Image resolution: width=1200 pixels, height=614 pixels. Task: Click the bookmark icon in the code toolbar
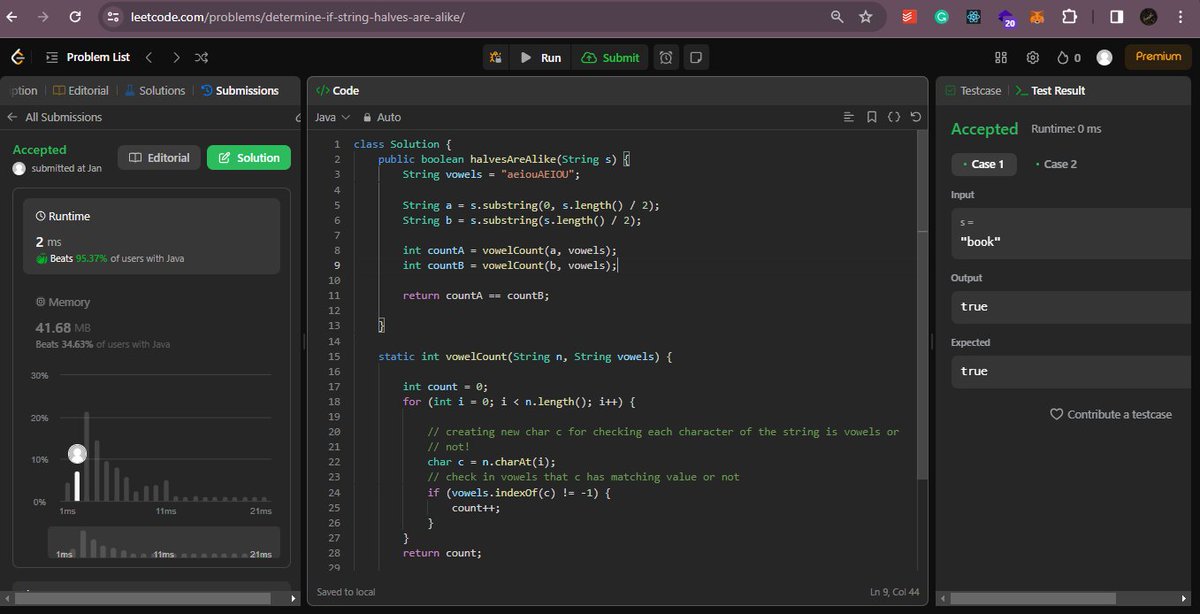(872, 117)
